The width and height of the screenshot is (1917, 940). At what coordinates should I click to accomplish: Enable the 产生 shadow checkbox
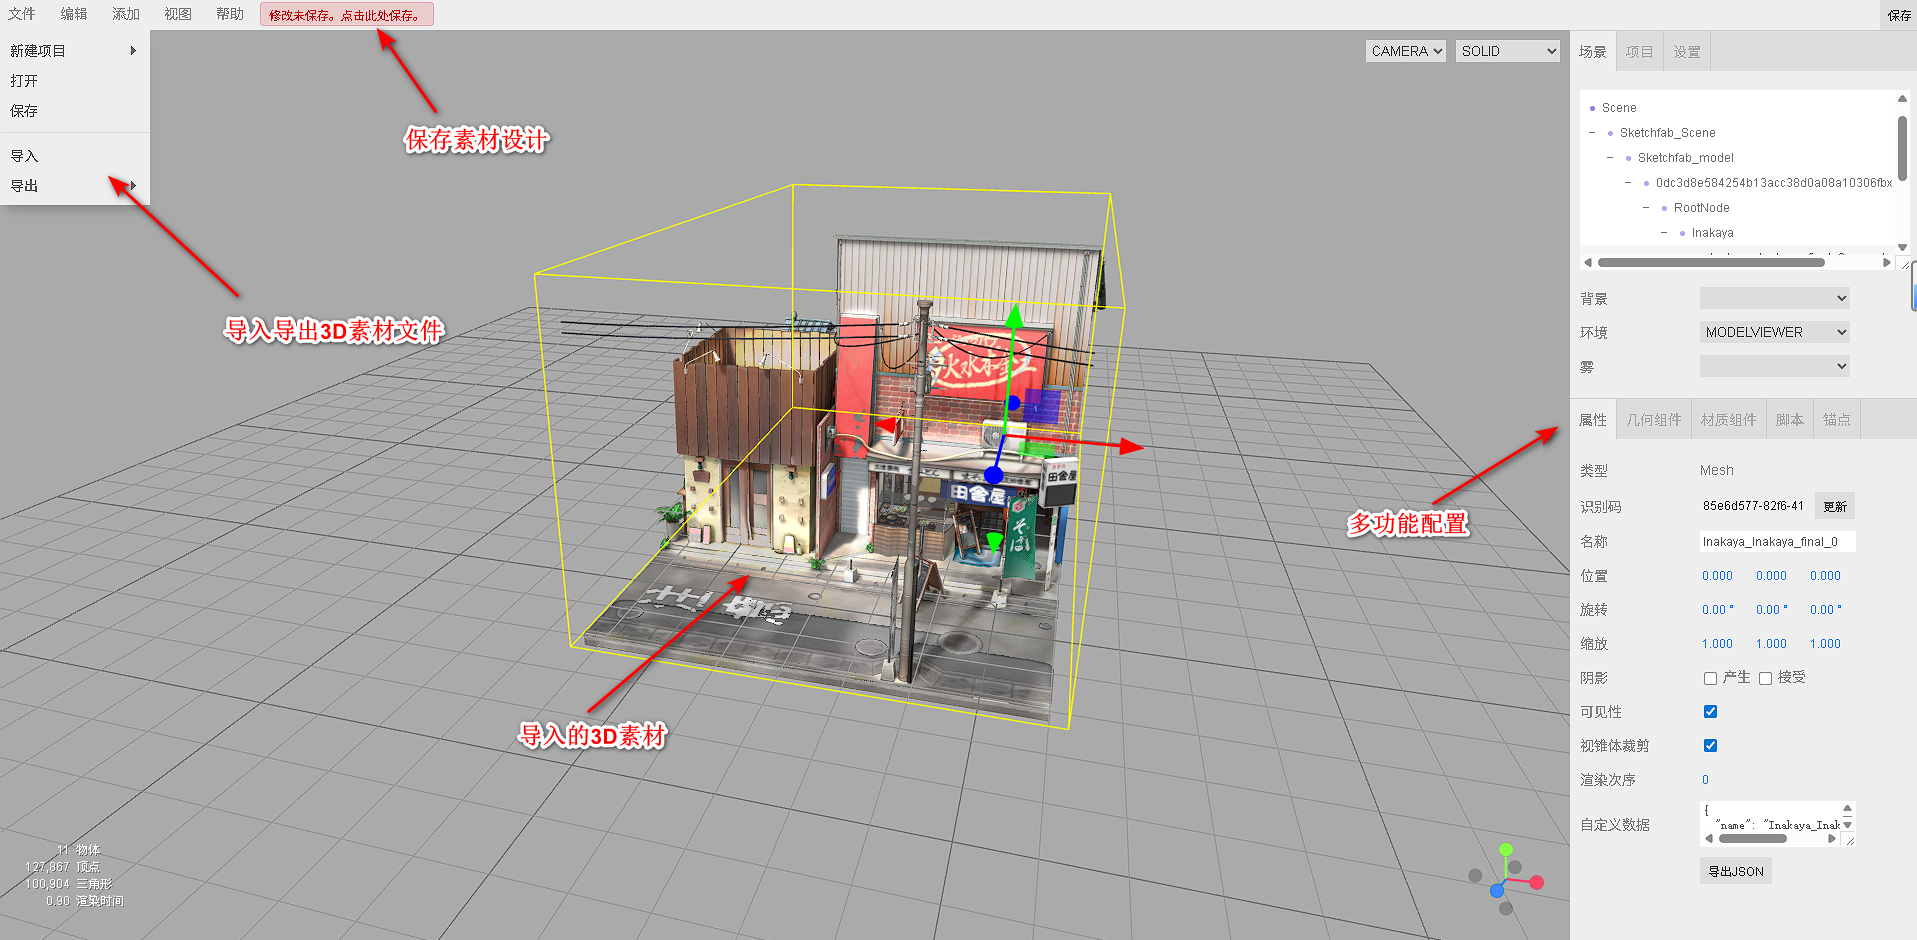[1710, 678]
